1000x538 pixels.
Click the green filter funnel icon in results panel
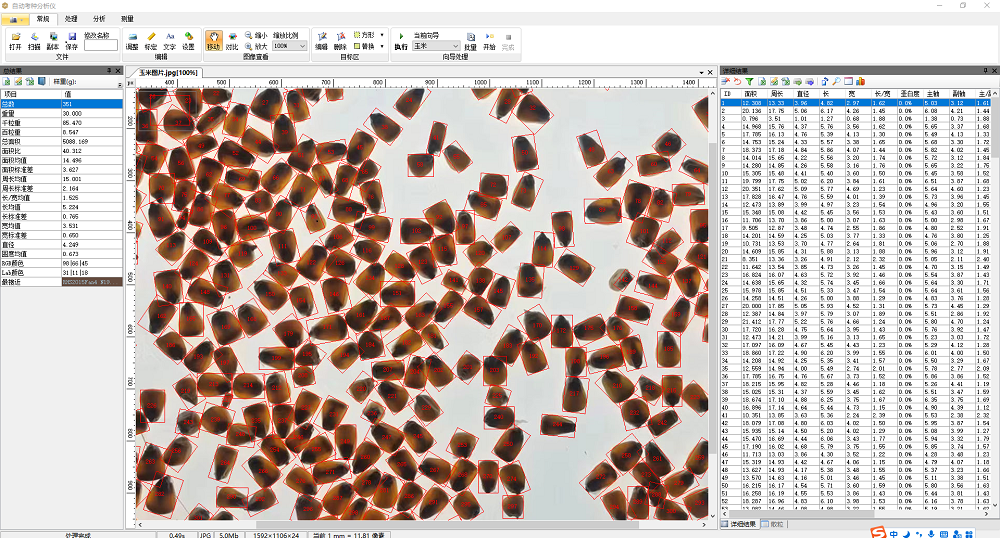[x=749, y=81]
